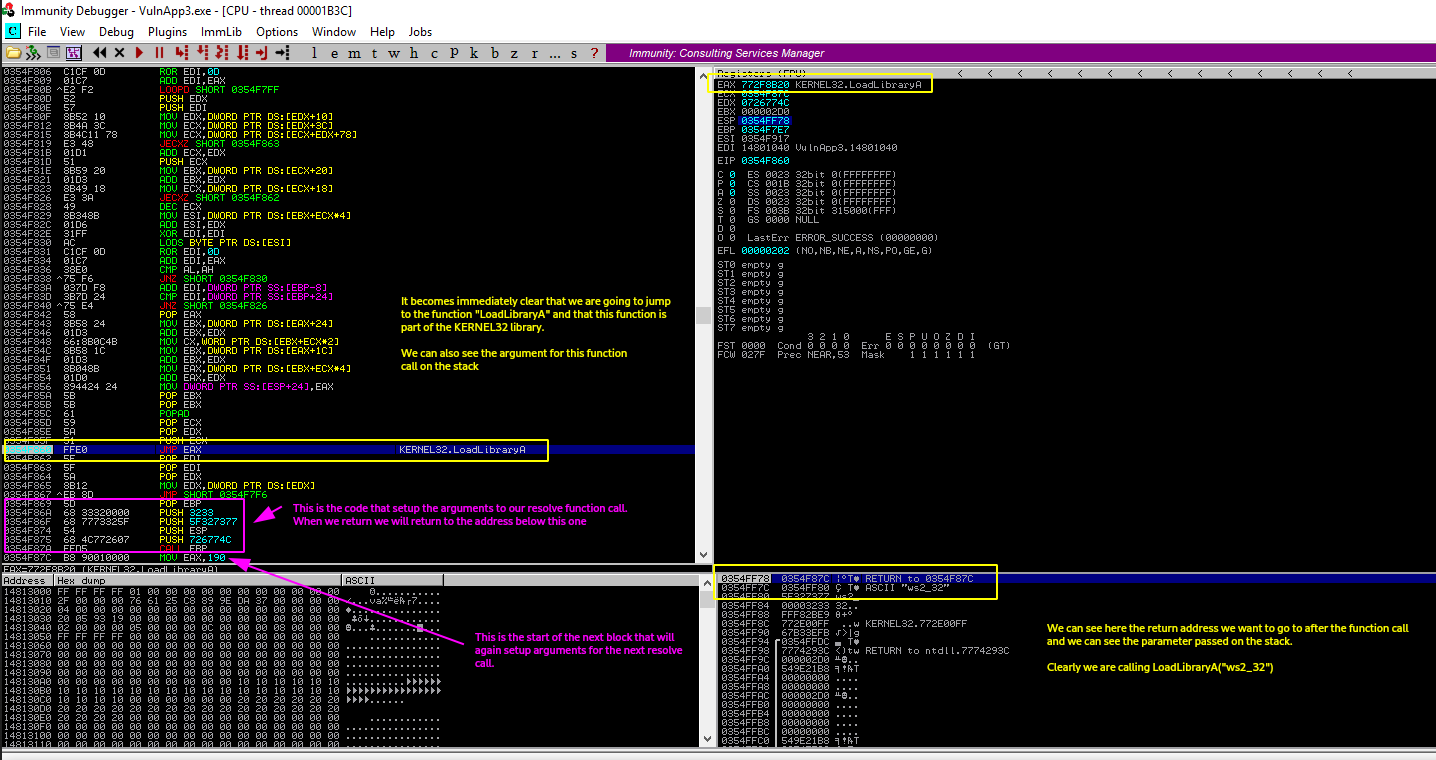Show Breakpoints with the 'b' icon
The image size is (1436, 760).
click(494, 53)
